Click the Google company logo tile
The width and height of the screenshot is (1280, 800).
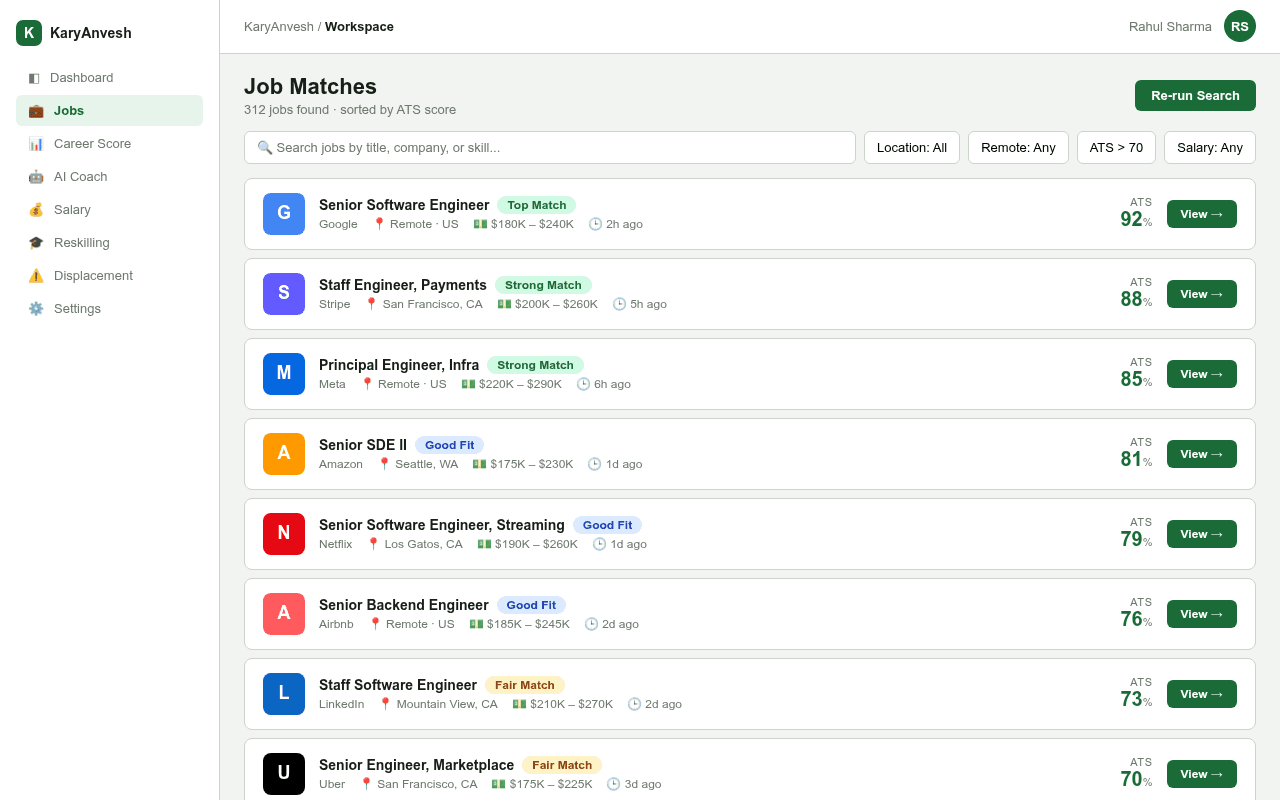[284, 214]
